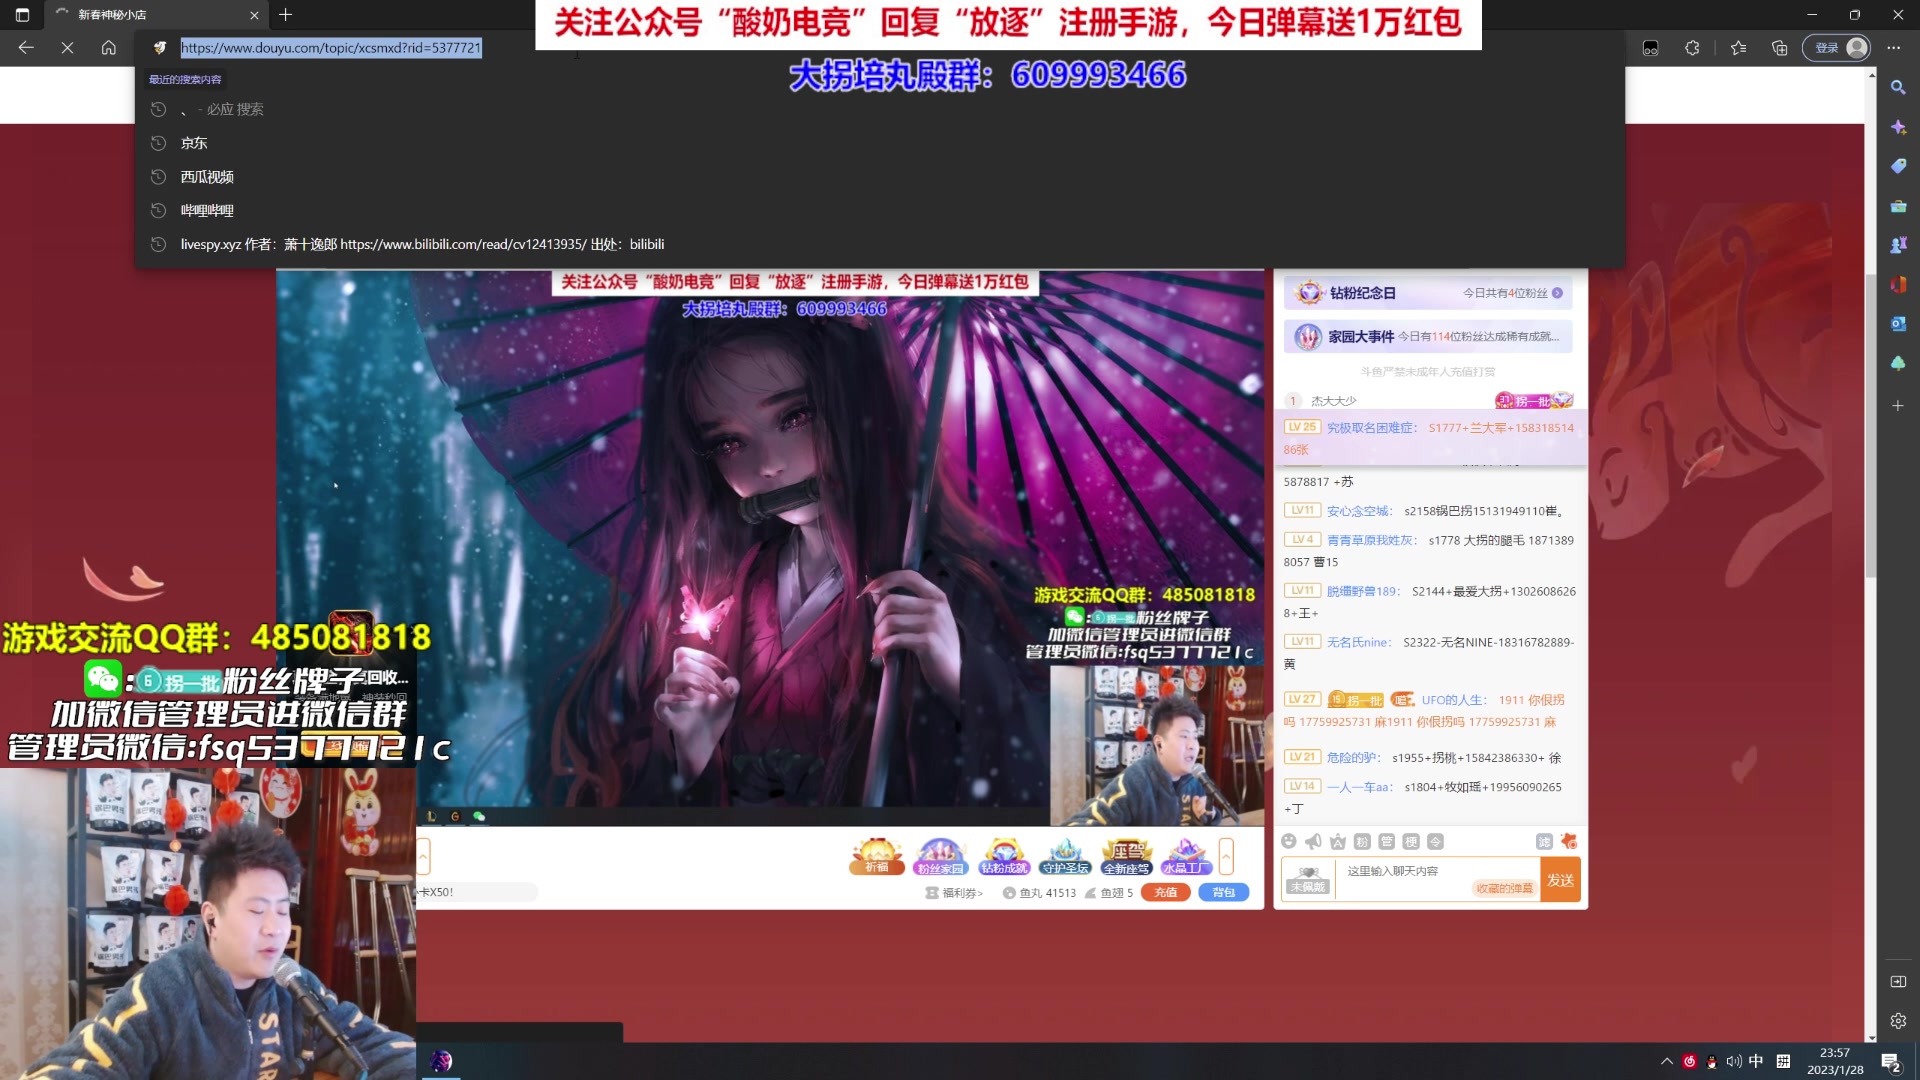Open the 水晶工厂 crystal factory icon
Screen dimensions: 1920x1080
point(1186,856)
